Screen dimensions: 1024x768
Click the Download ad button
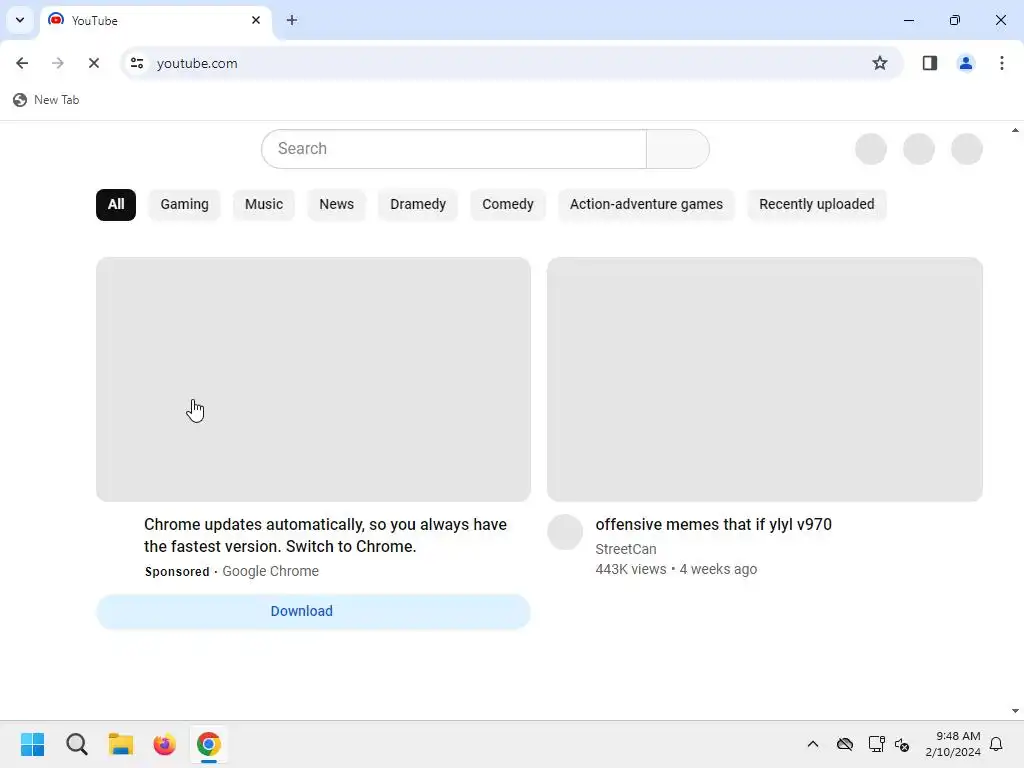click(313, 611)
